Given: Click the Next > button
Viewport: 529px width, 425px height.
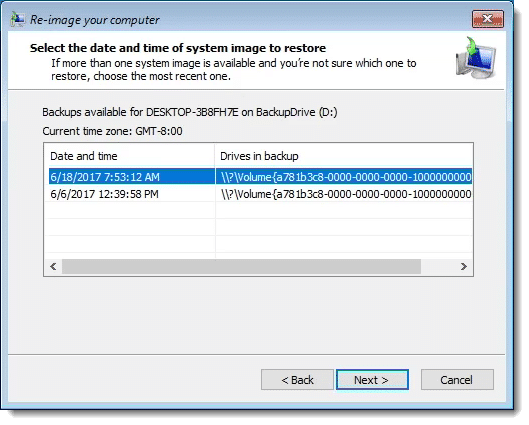Looking at the screenshot, I should 372,380.
